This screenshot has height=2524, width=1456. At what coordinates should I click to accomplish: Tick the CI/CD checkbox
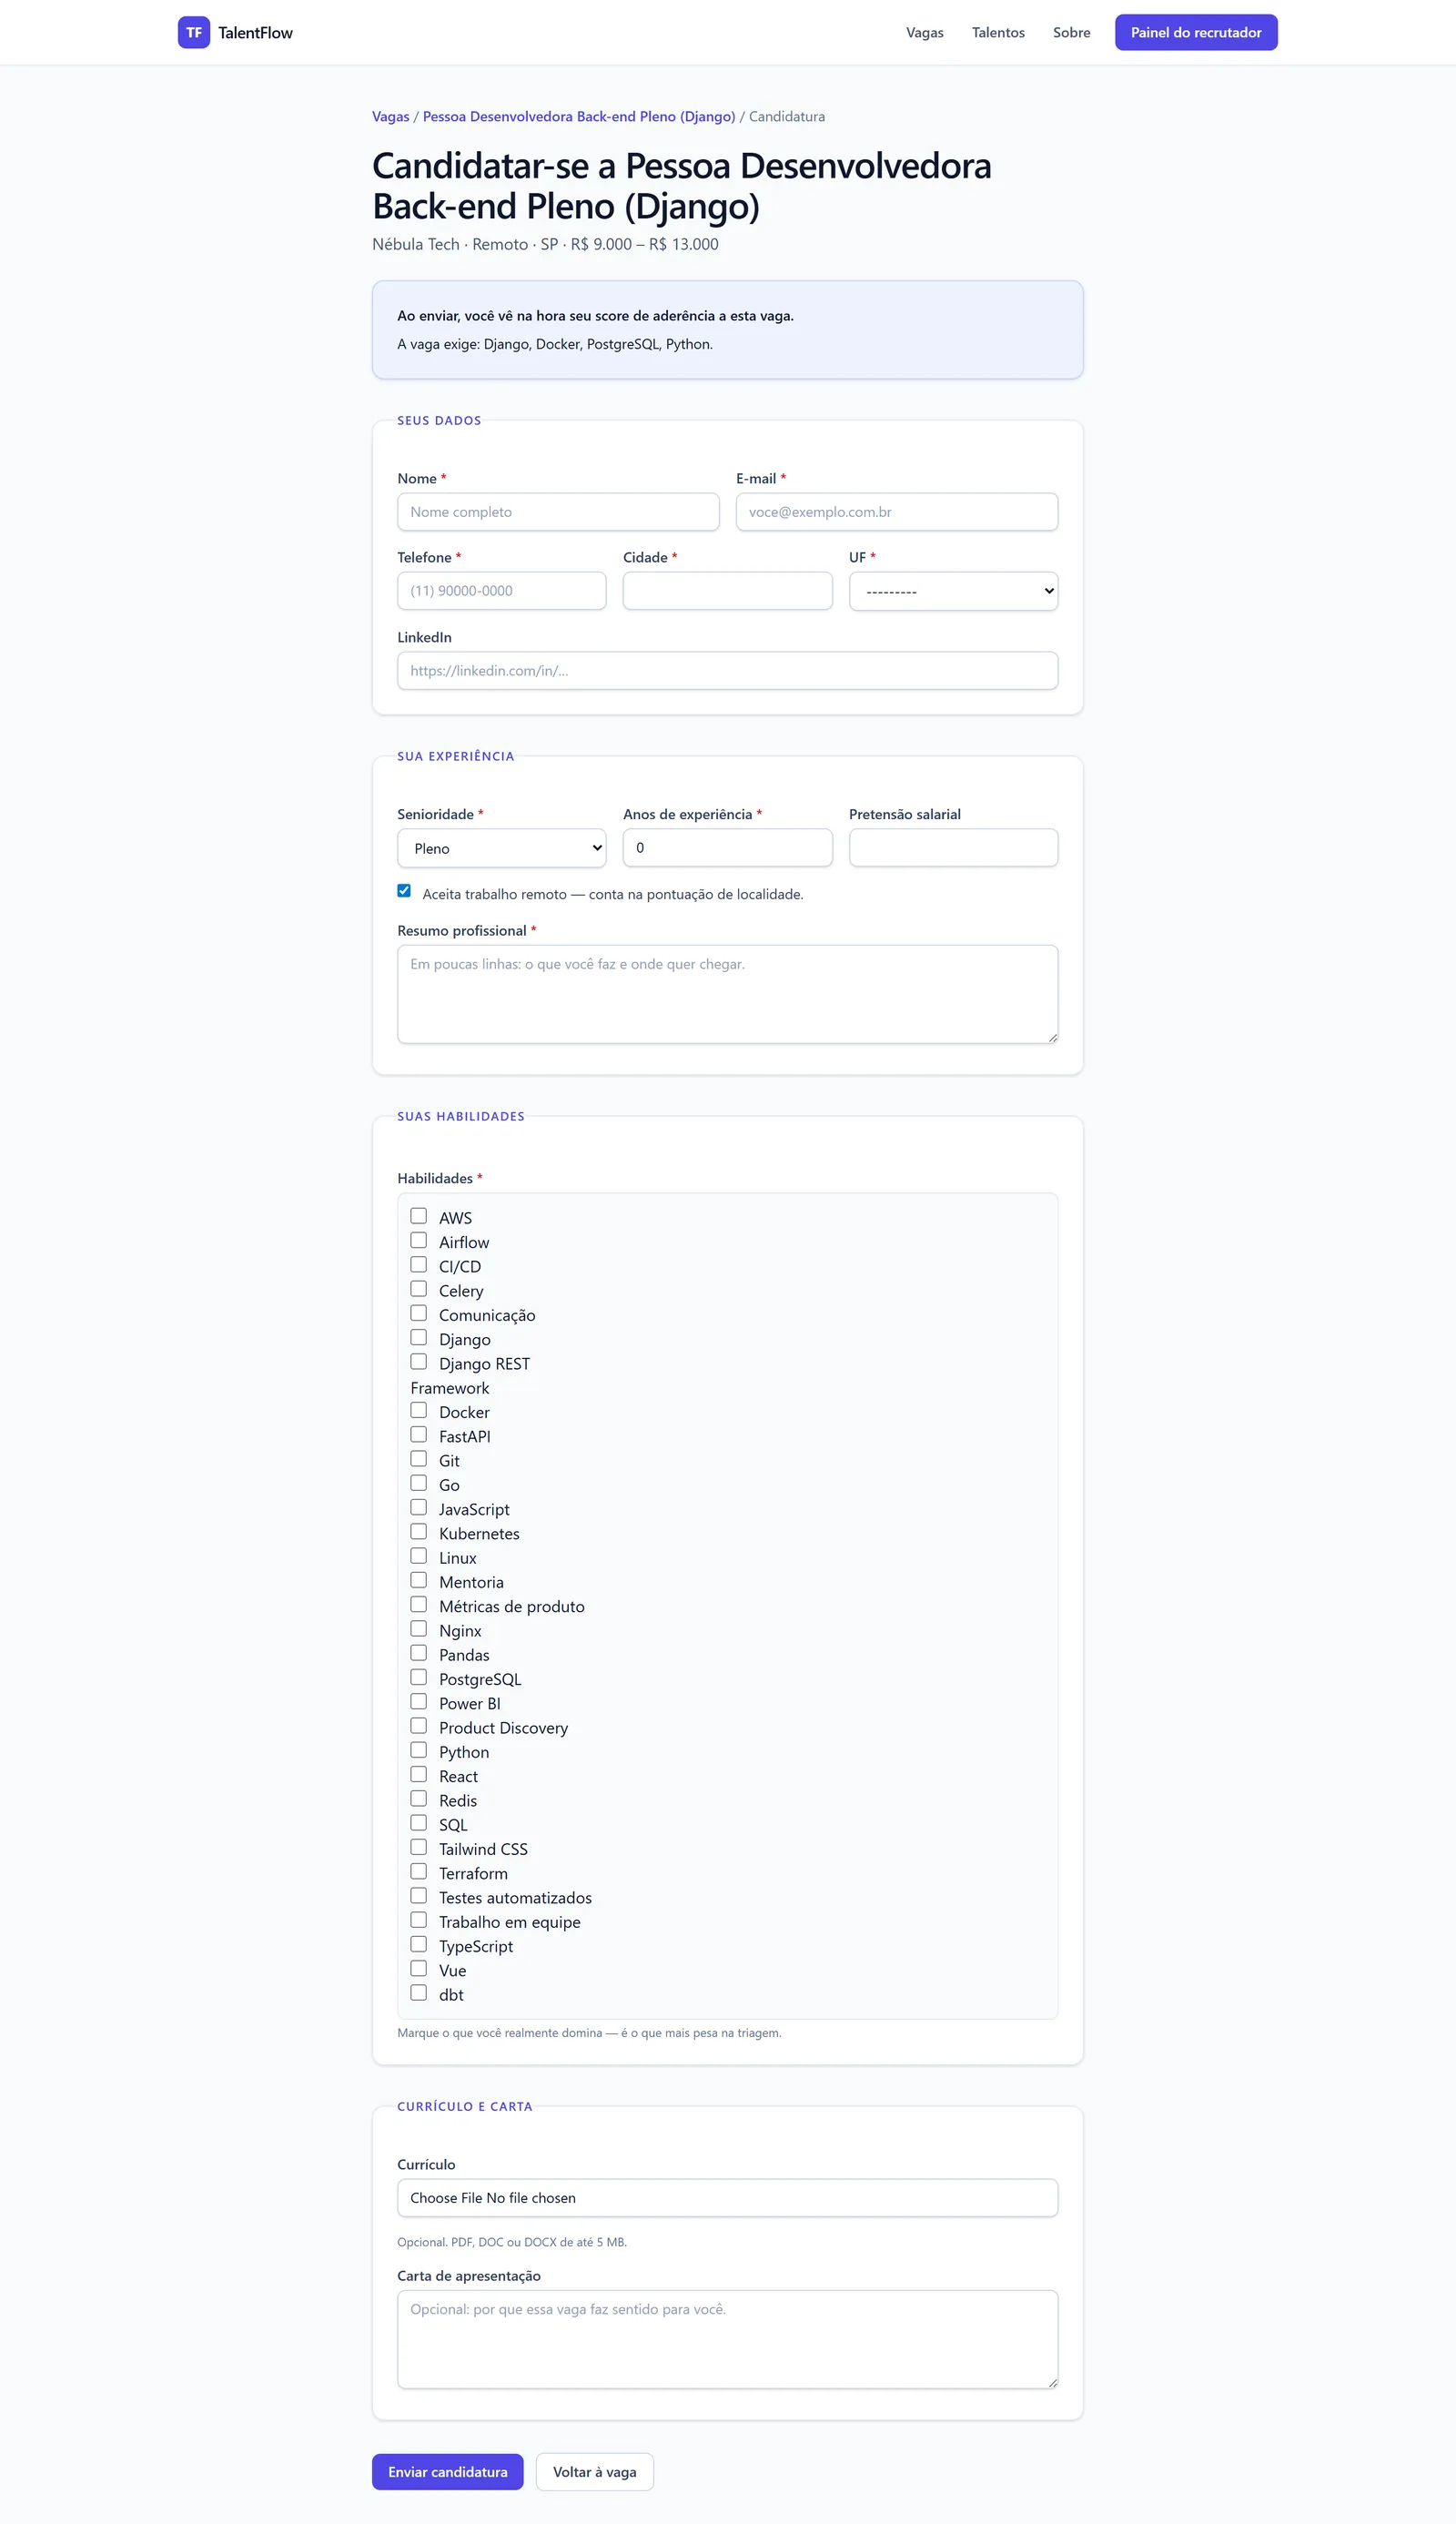click(x=419, y=1265)
